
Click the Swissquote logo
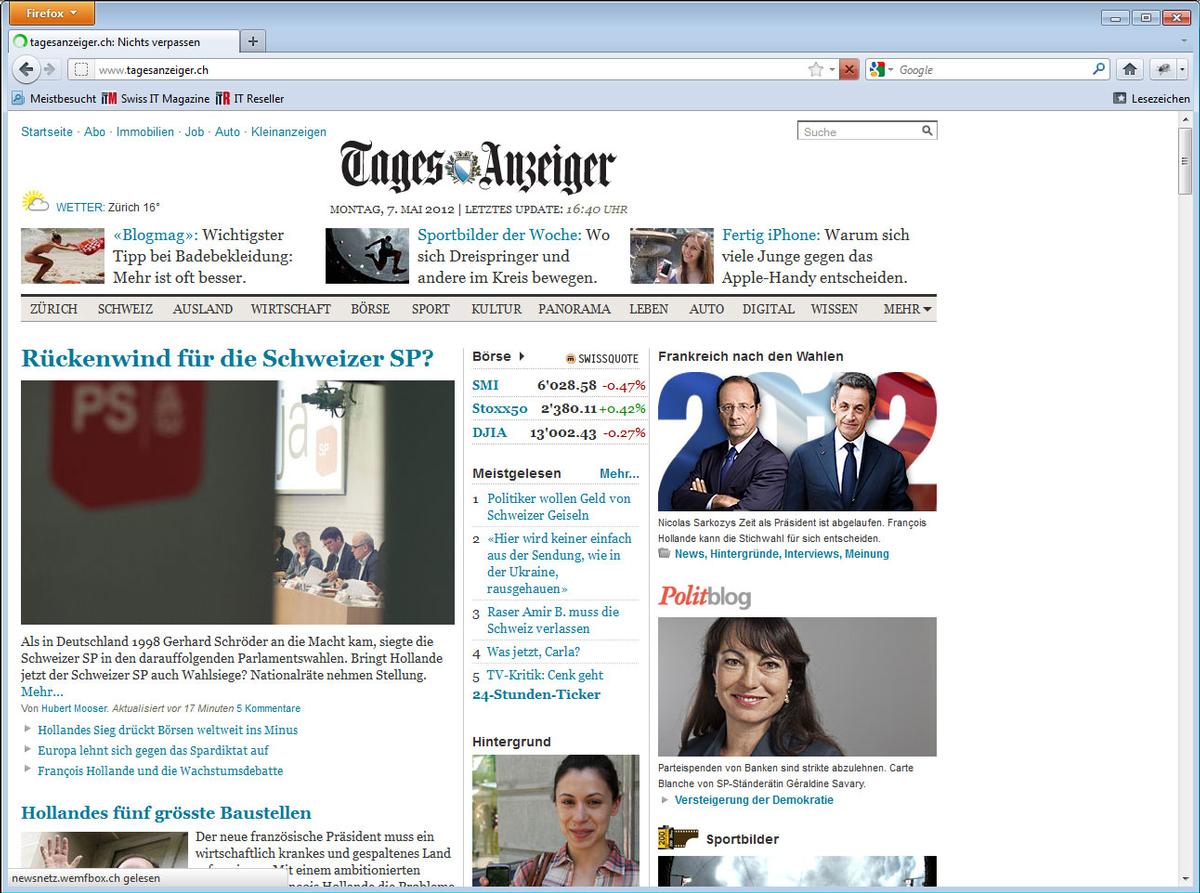602,357
